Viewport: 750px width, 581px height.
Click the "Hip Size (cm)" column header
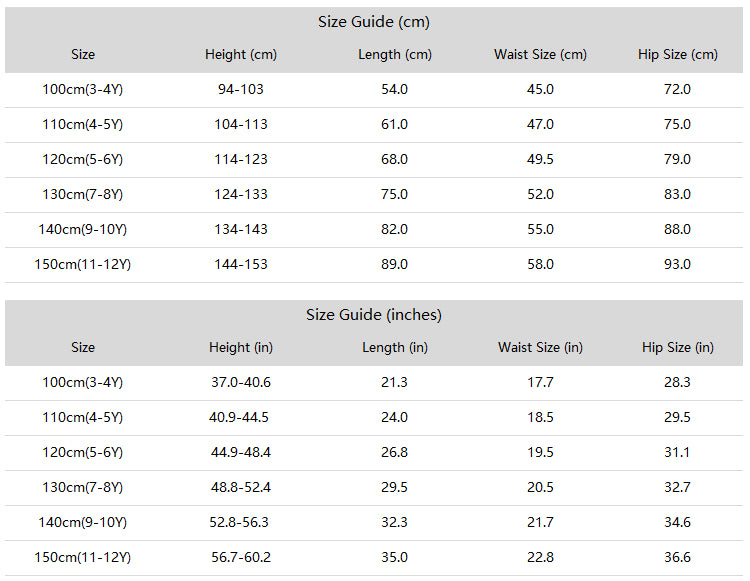coord(678,54)
